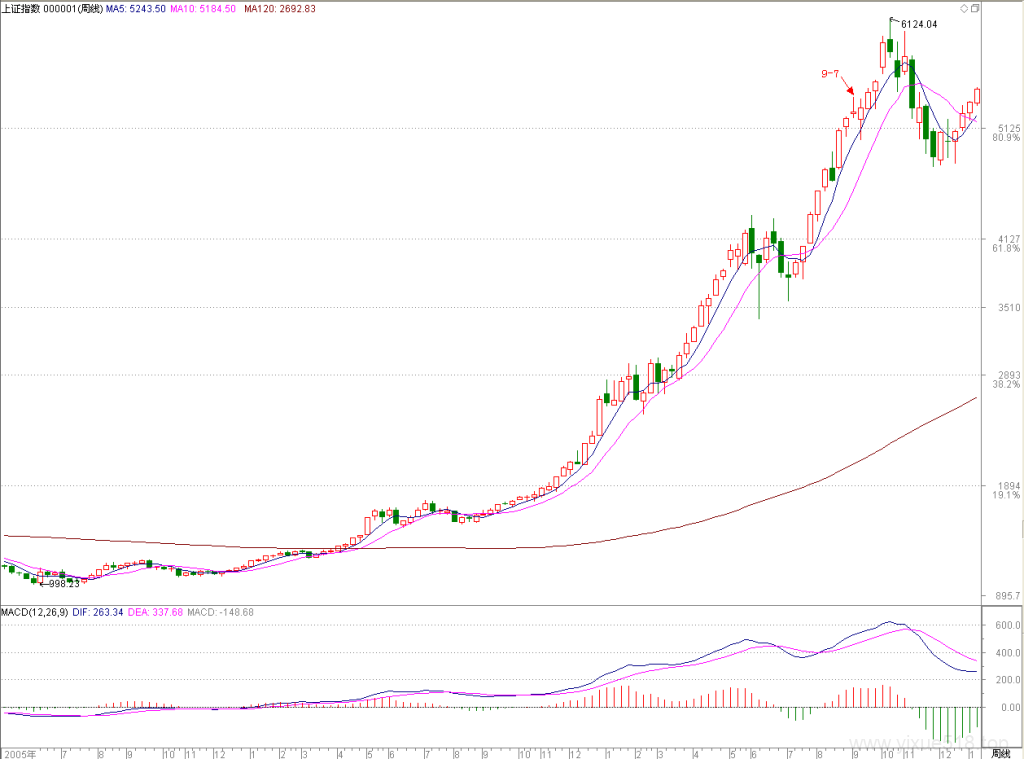Click the MACD: -148.68 value label
The width and height of the screenshot is (1024, 759).
click(220, 612)
